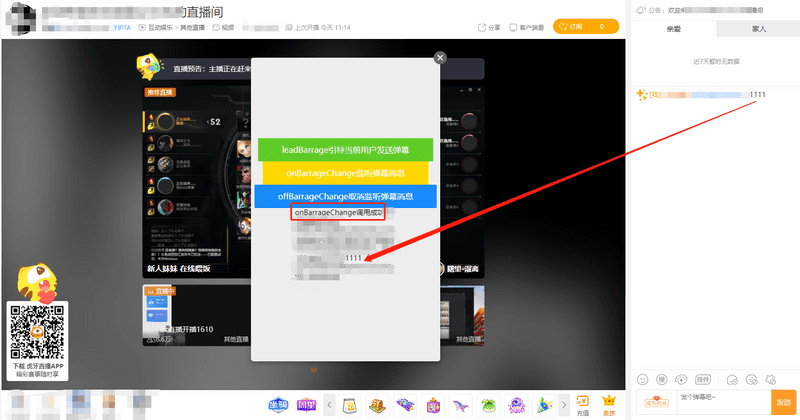The height and width of the screenshot is (420, 800).
Task: Click the yellow onBarrageChange listen button
Action: 345,173
